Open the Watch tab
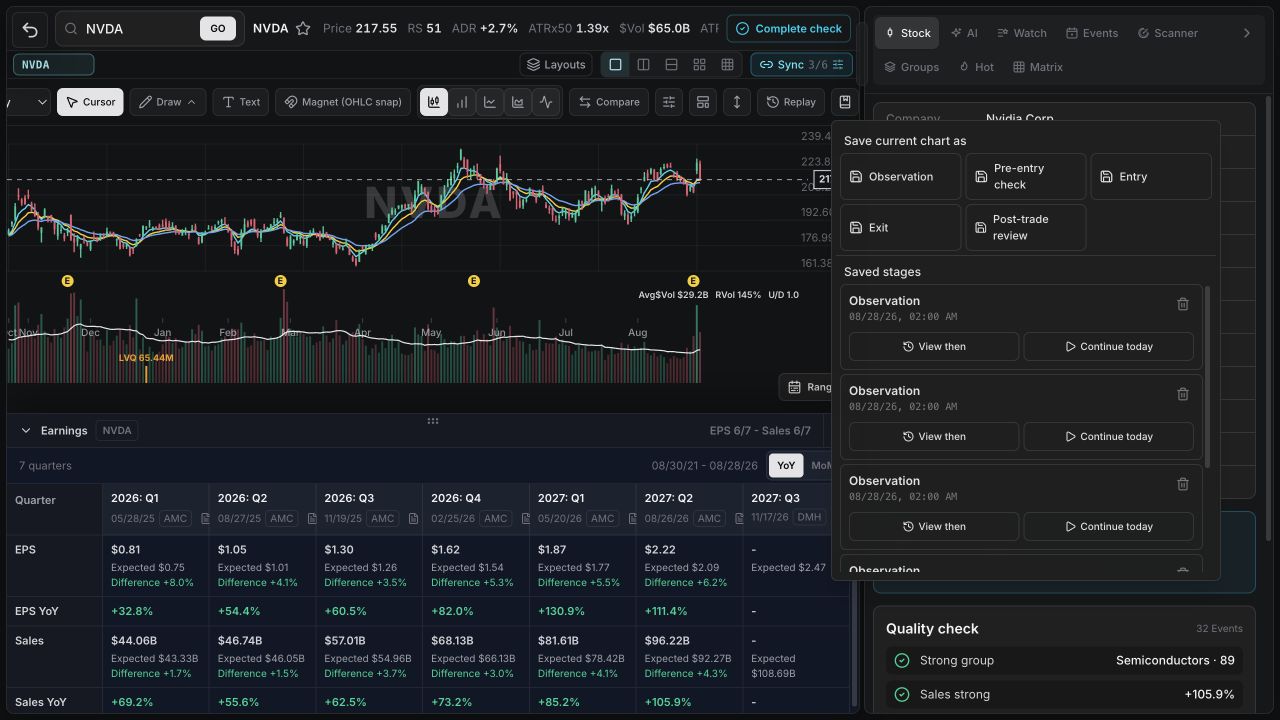Screen dimensions: 1280x720 coord(1021,33)
